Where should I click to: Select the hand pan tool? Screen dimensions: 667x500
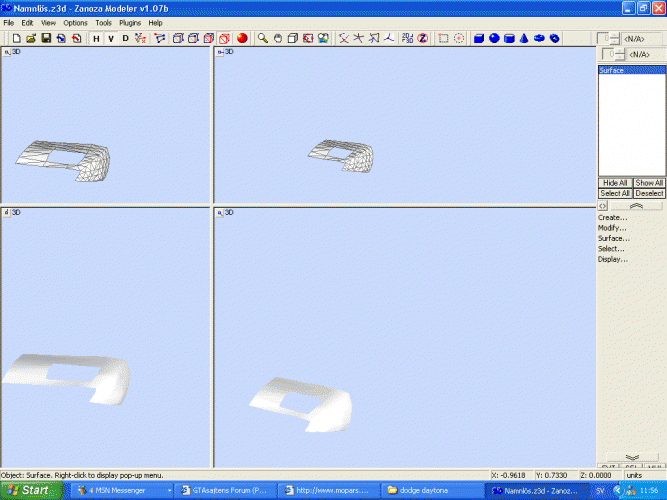tap(277, 38)
